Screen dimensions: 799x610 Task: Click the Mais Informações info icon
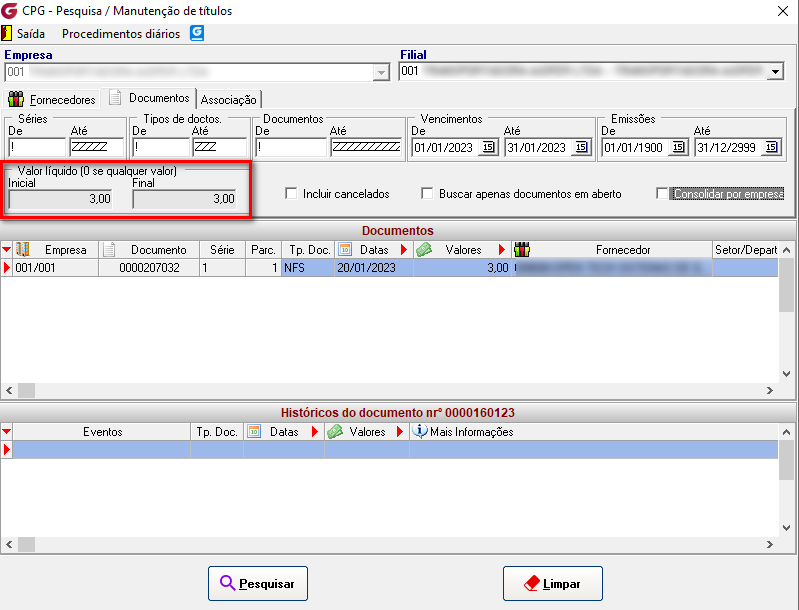419,431
